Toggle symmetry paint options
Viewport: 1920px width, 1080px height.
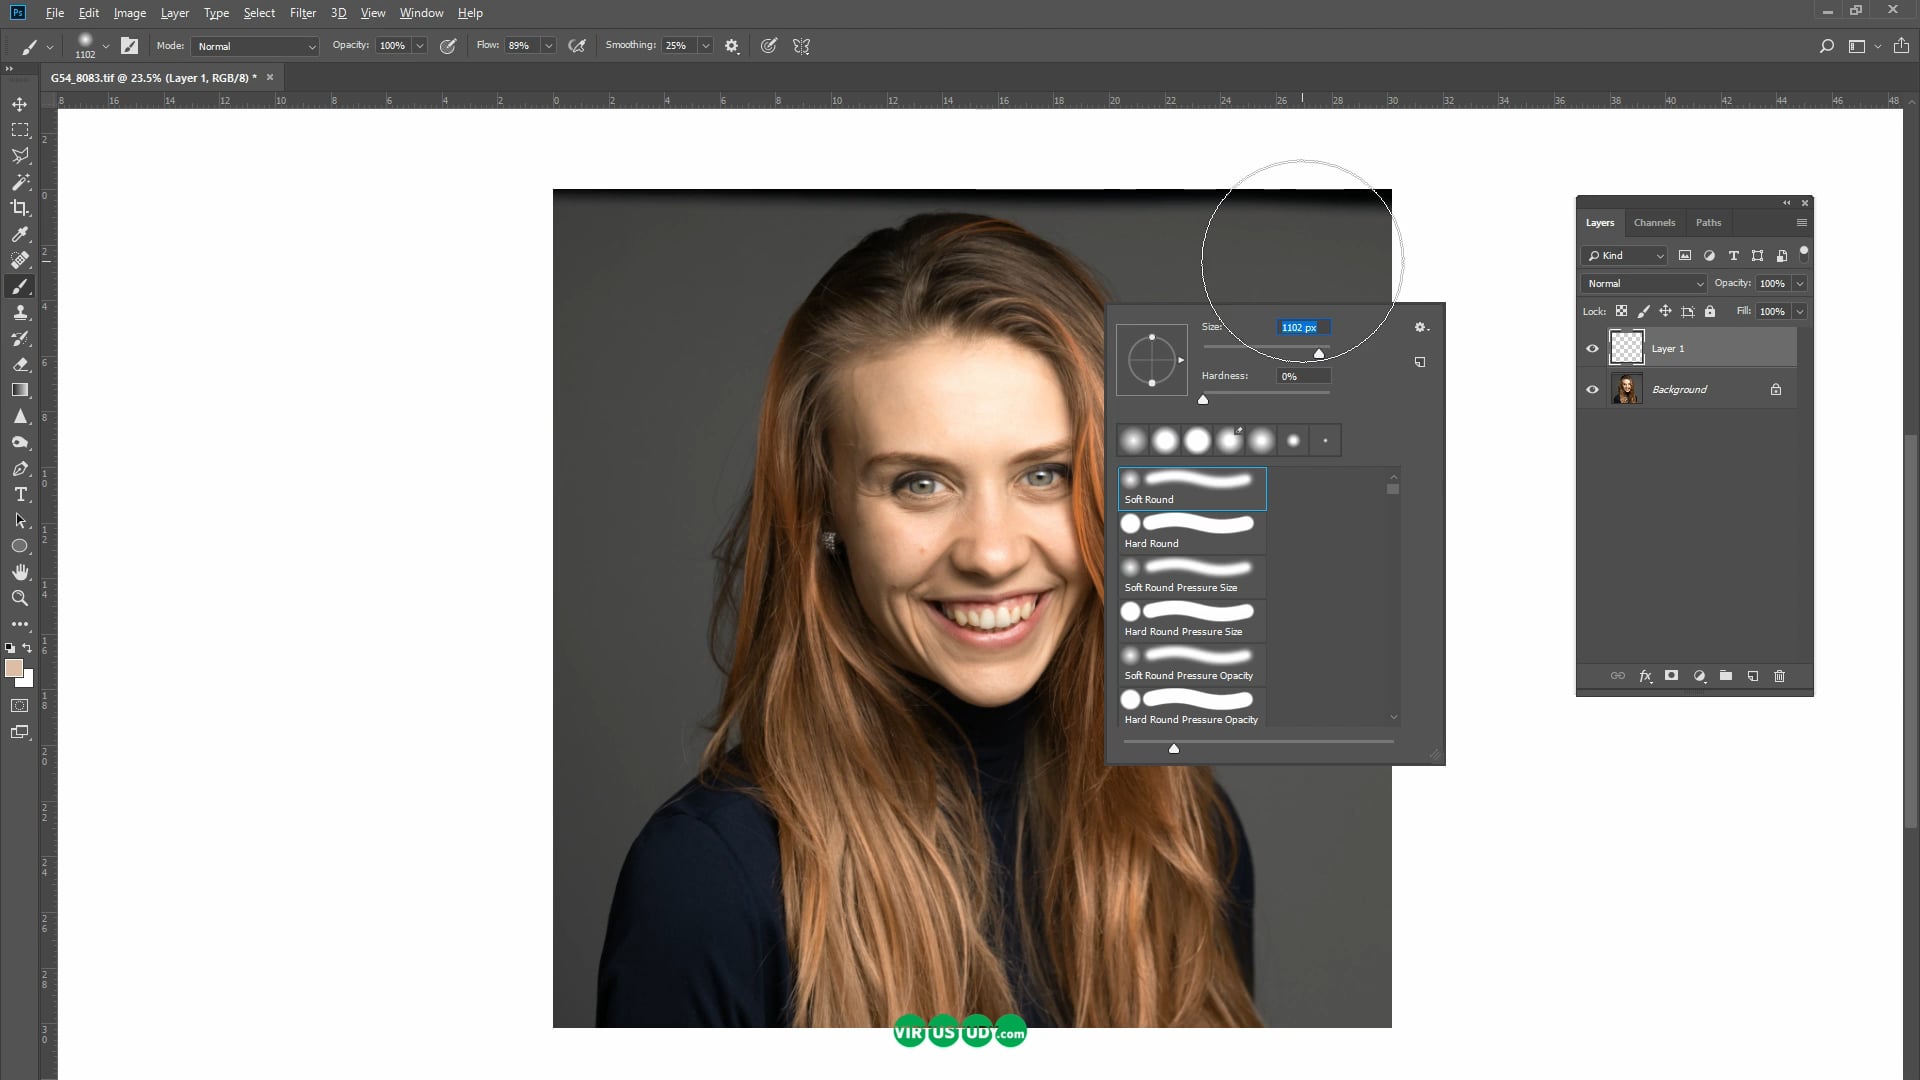(801, 46)
